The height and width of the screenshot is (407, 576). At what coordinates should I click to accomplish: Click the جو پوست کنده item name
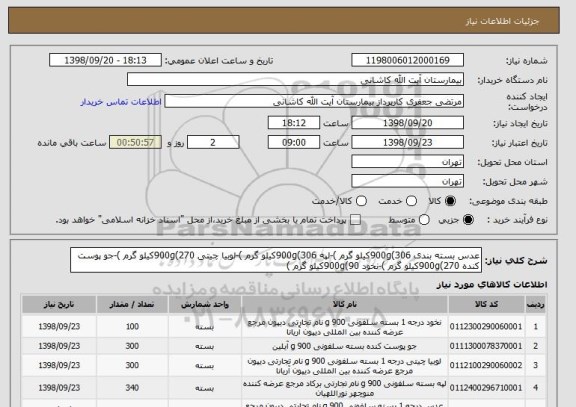pyautogui.click(x=345, y=346)
